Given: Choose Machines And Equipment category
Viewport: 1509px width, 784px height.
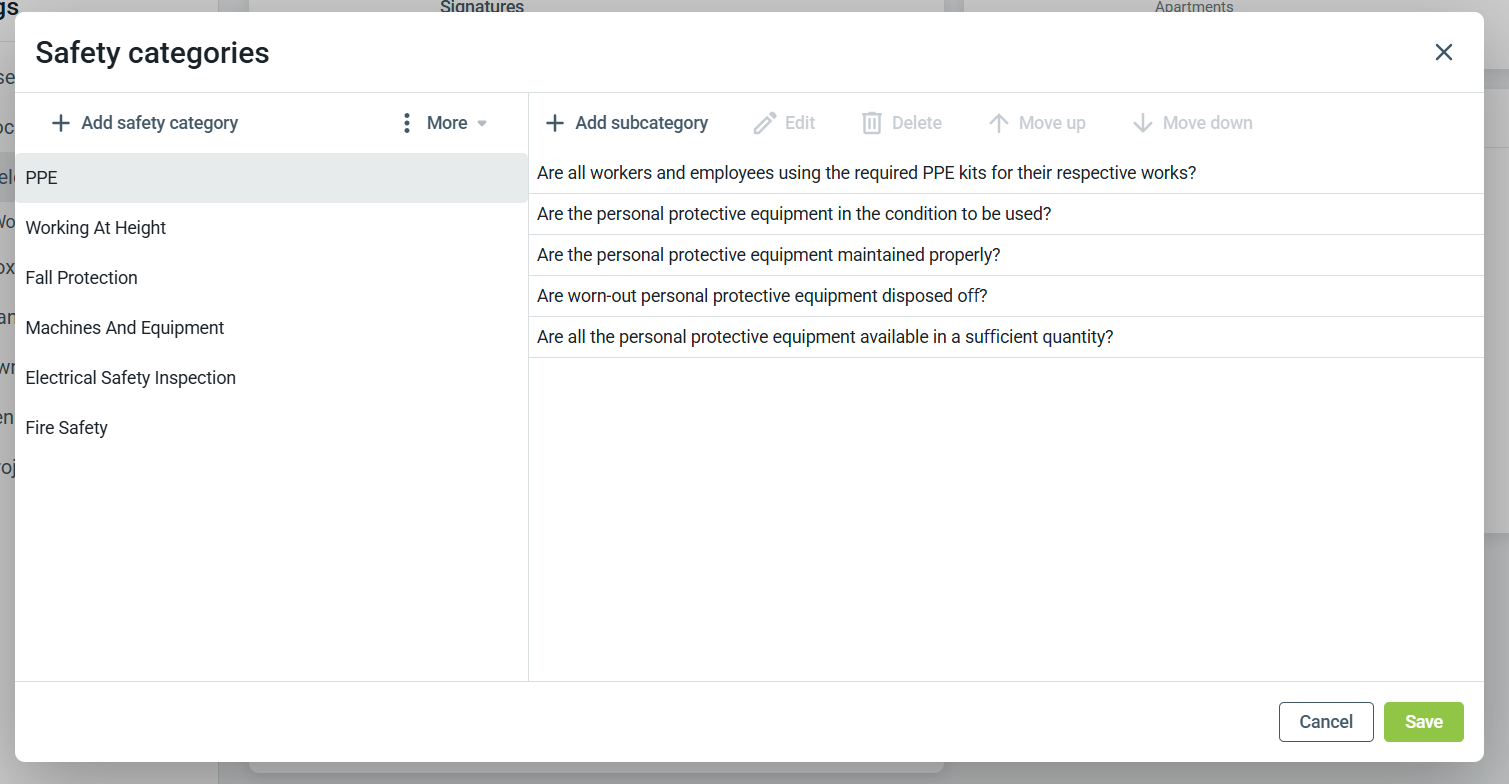Looking at the screenshot, I should [x=271, y=328].
